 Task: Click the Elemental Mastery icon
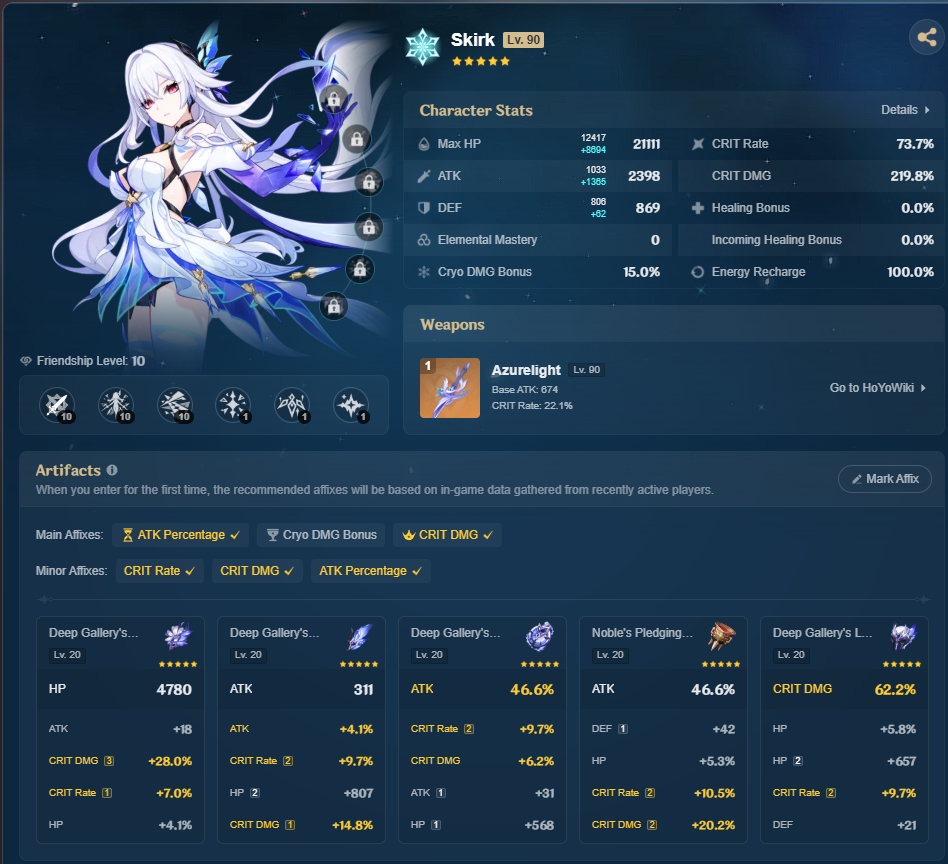coord(424,240)
